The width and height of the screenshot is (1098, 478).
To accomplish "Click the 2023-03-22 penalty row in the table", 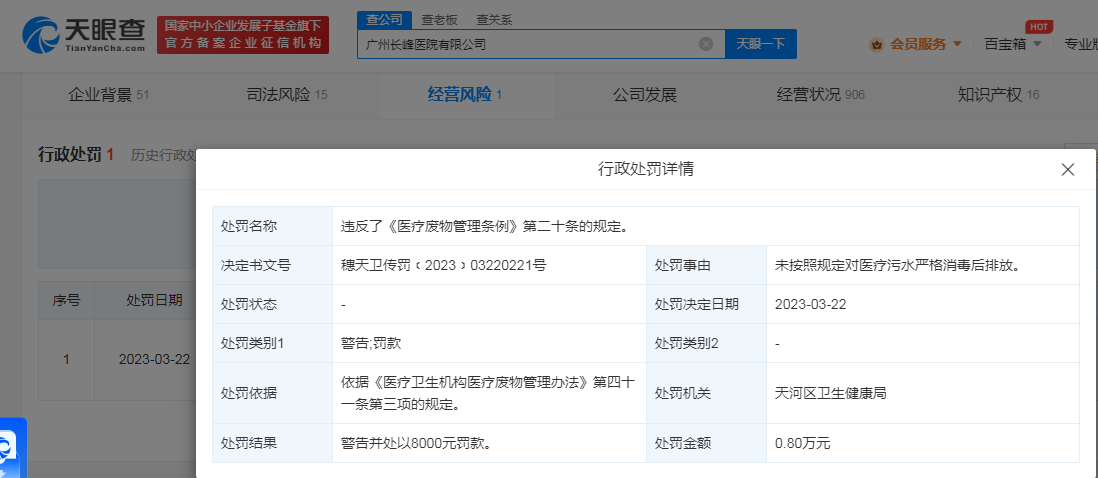I will (154, 359).
